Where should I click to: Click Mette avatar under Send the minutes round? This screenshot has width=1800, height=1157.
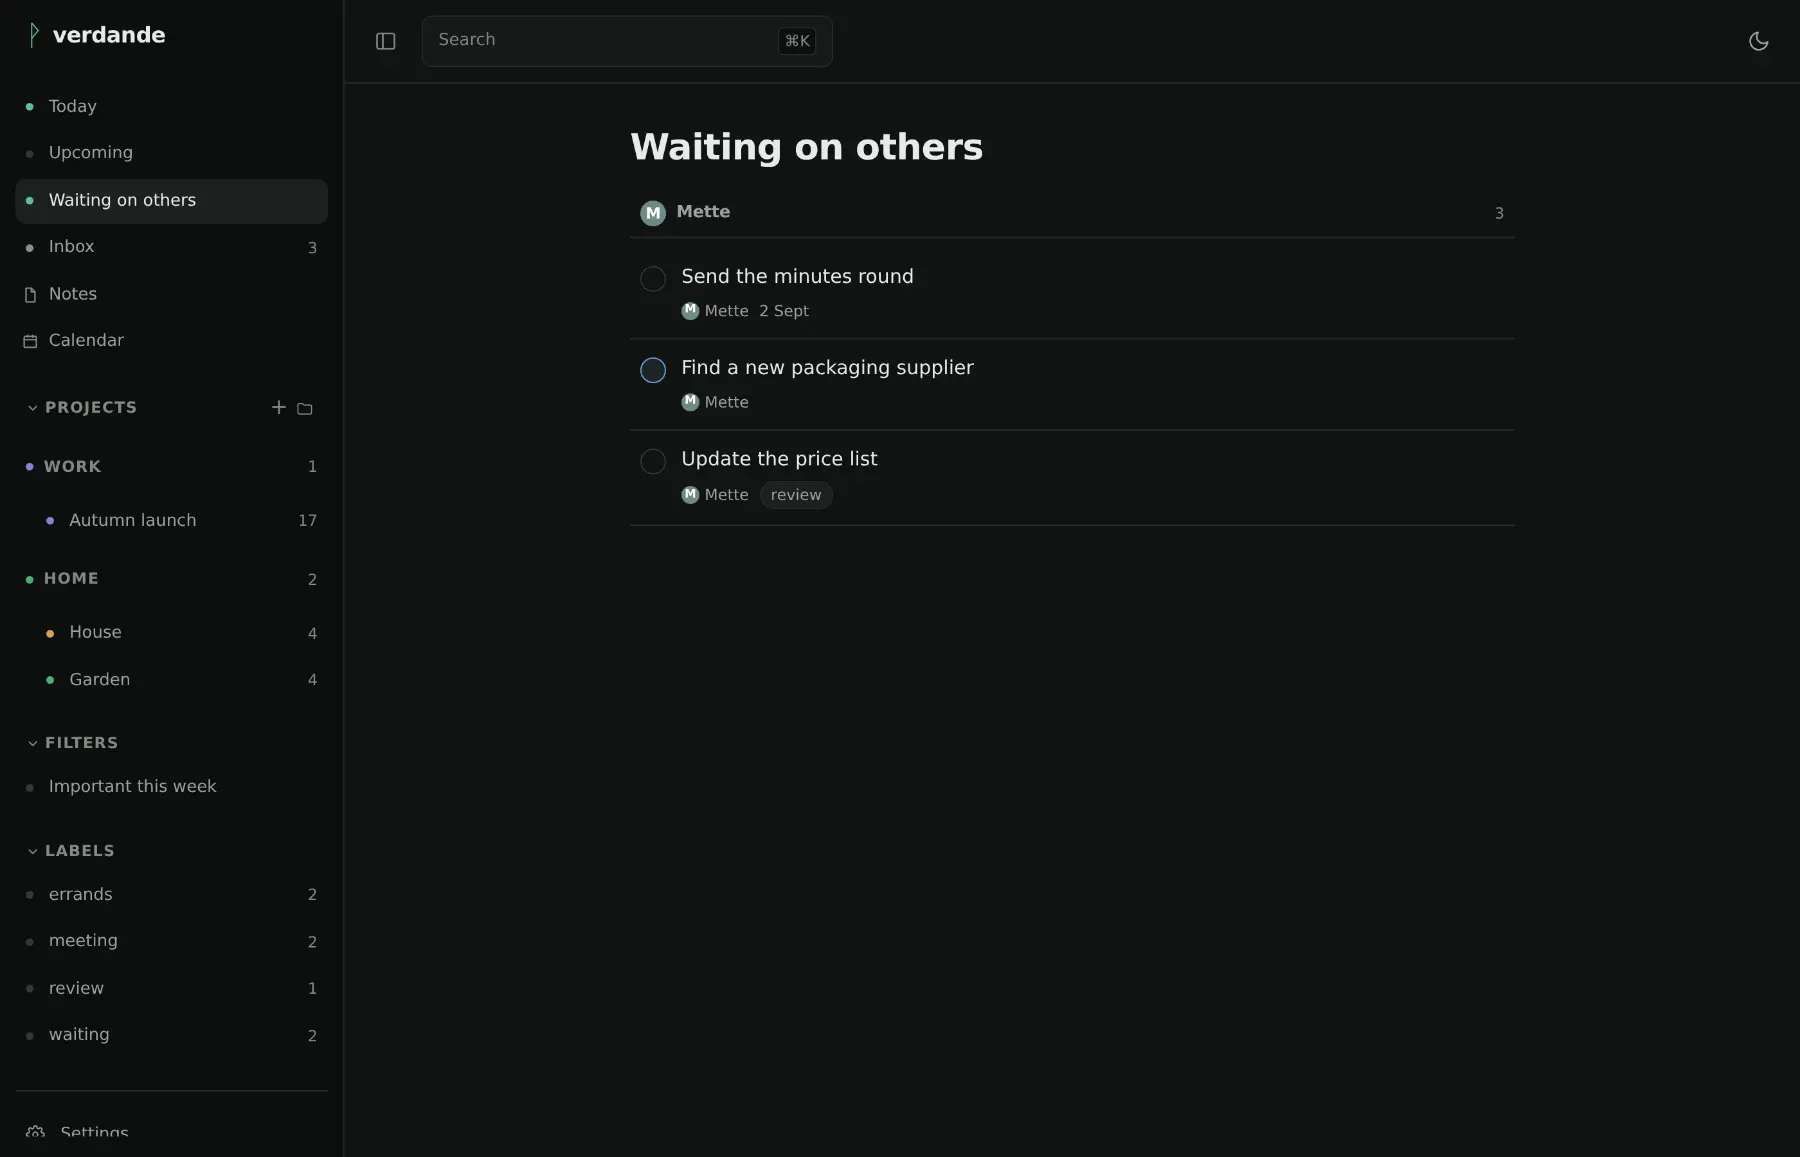pos(690,311)
